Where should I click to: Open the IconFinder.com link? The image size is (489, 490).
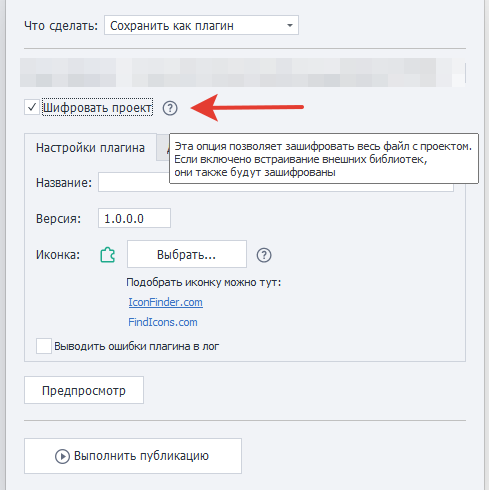(x=165, y=302)
